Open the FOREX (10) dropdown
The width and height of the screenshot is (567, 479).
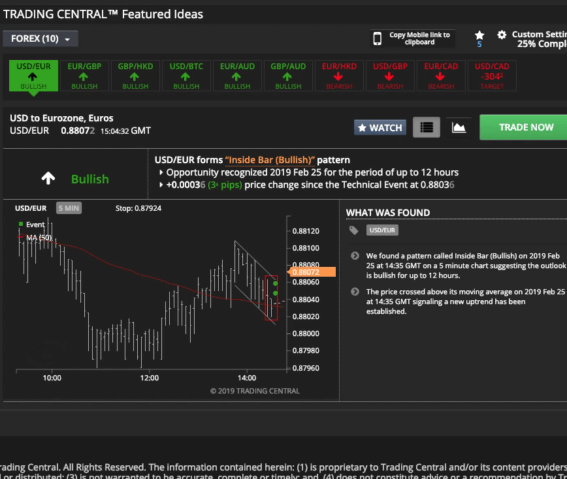(x=40, y=39)
